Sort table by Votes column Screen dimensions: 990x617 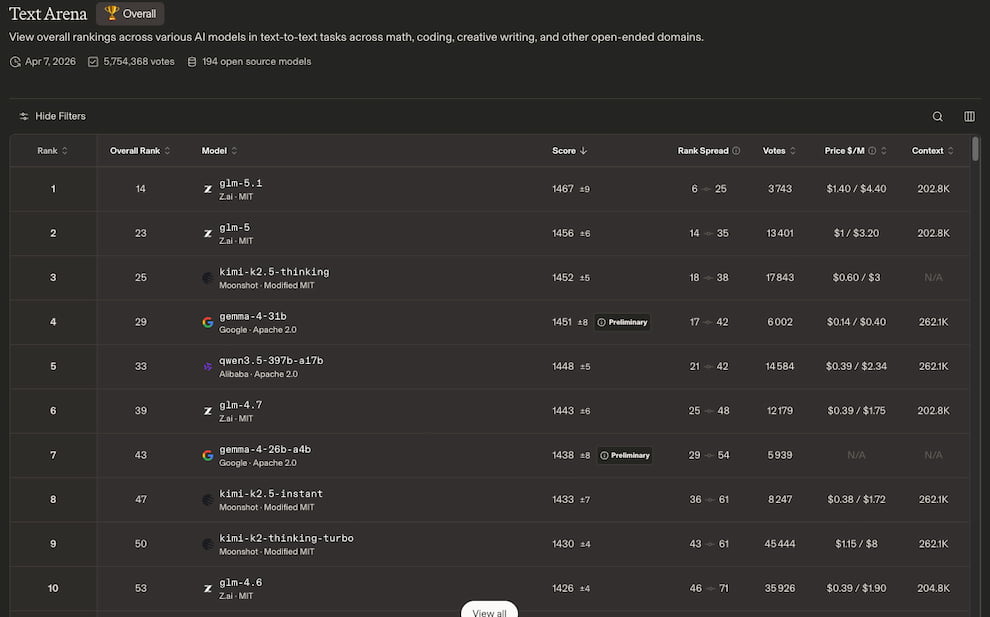tap(779, 151)
